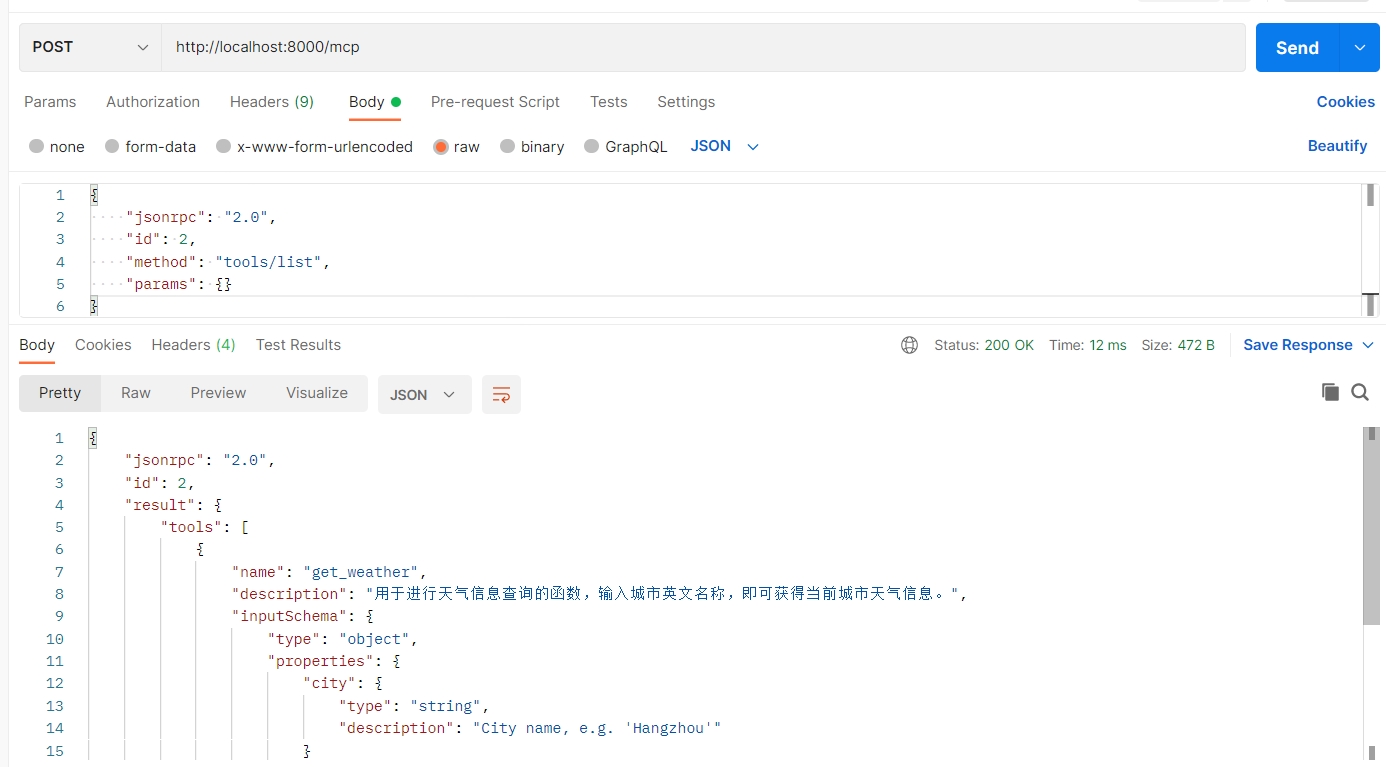Click the "result" key in response

(160, 505)
